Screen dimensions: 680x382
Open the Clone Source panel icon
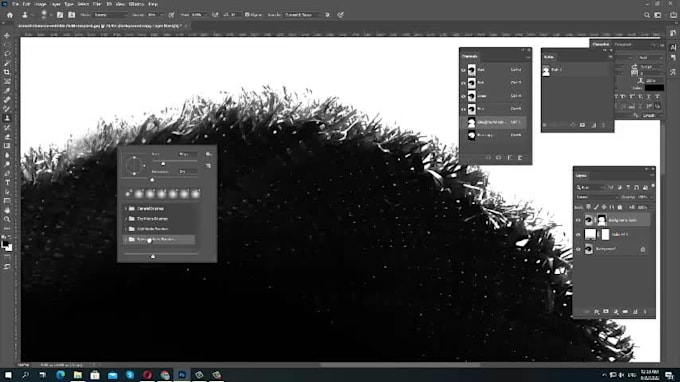[x=72, y=15]
